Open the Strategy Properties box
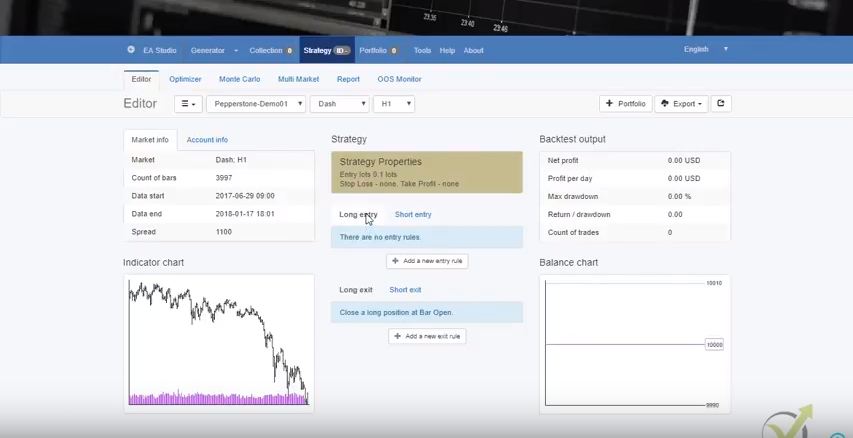Viewport: 853px width, 438px height. point(427,172)
